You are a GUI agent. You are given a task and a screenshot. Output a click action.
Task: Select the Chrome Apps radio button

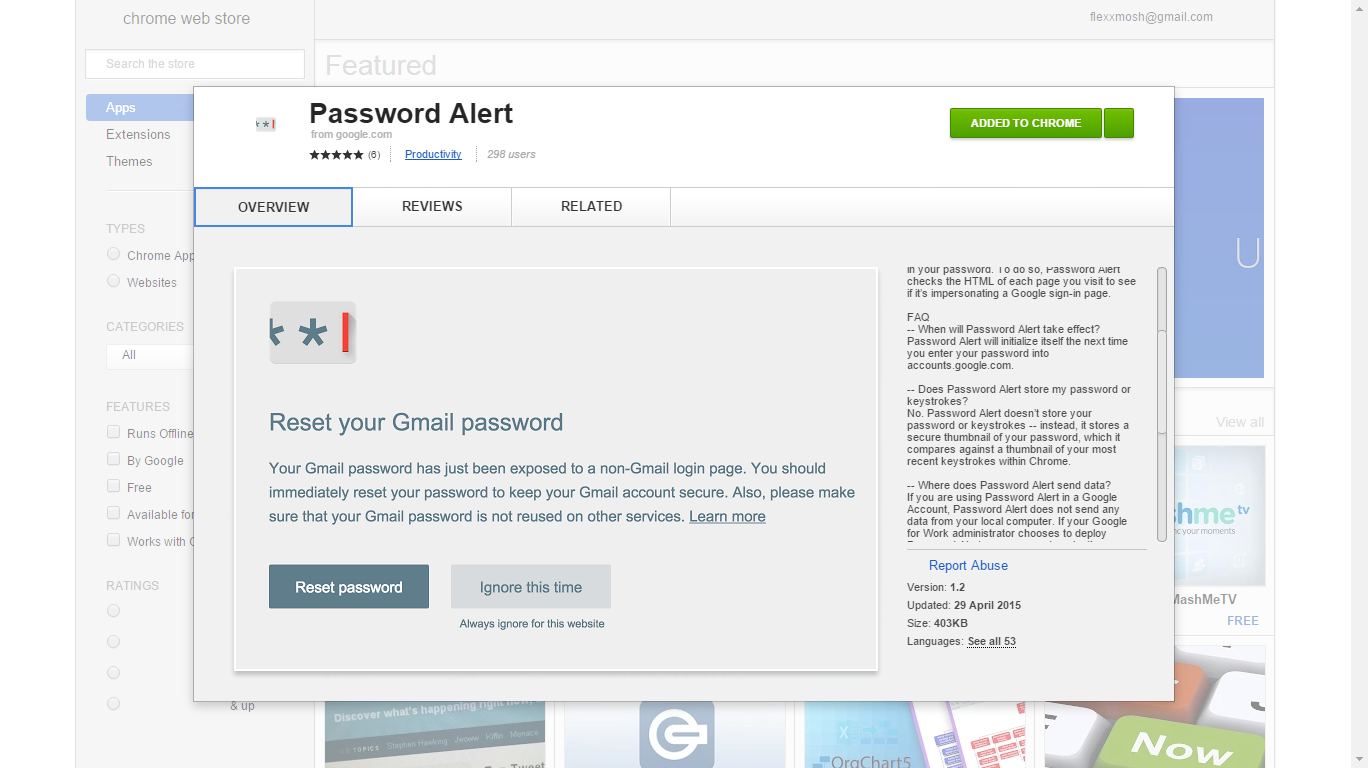(x=114, y=254)
